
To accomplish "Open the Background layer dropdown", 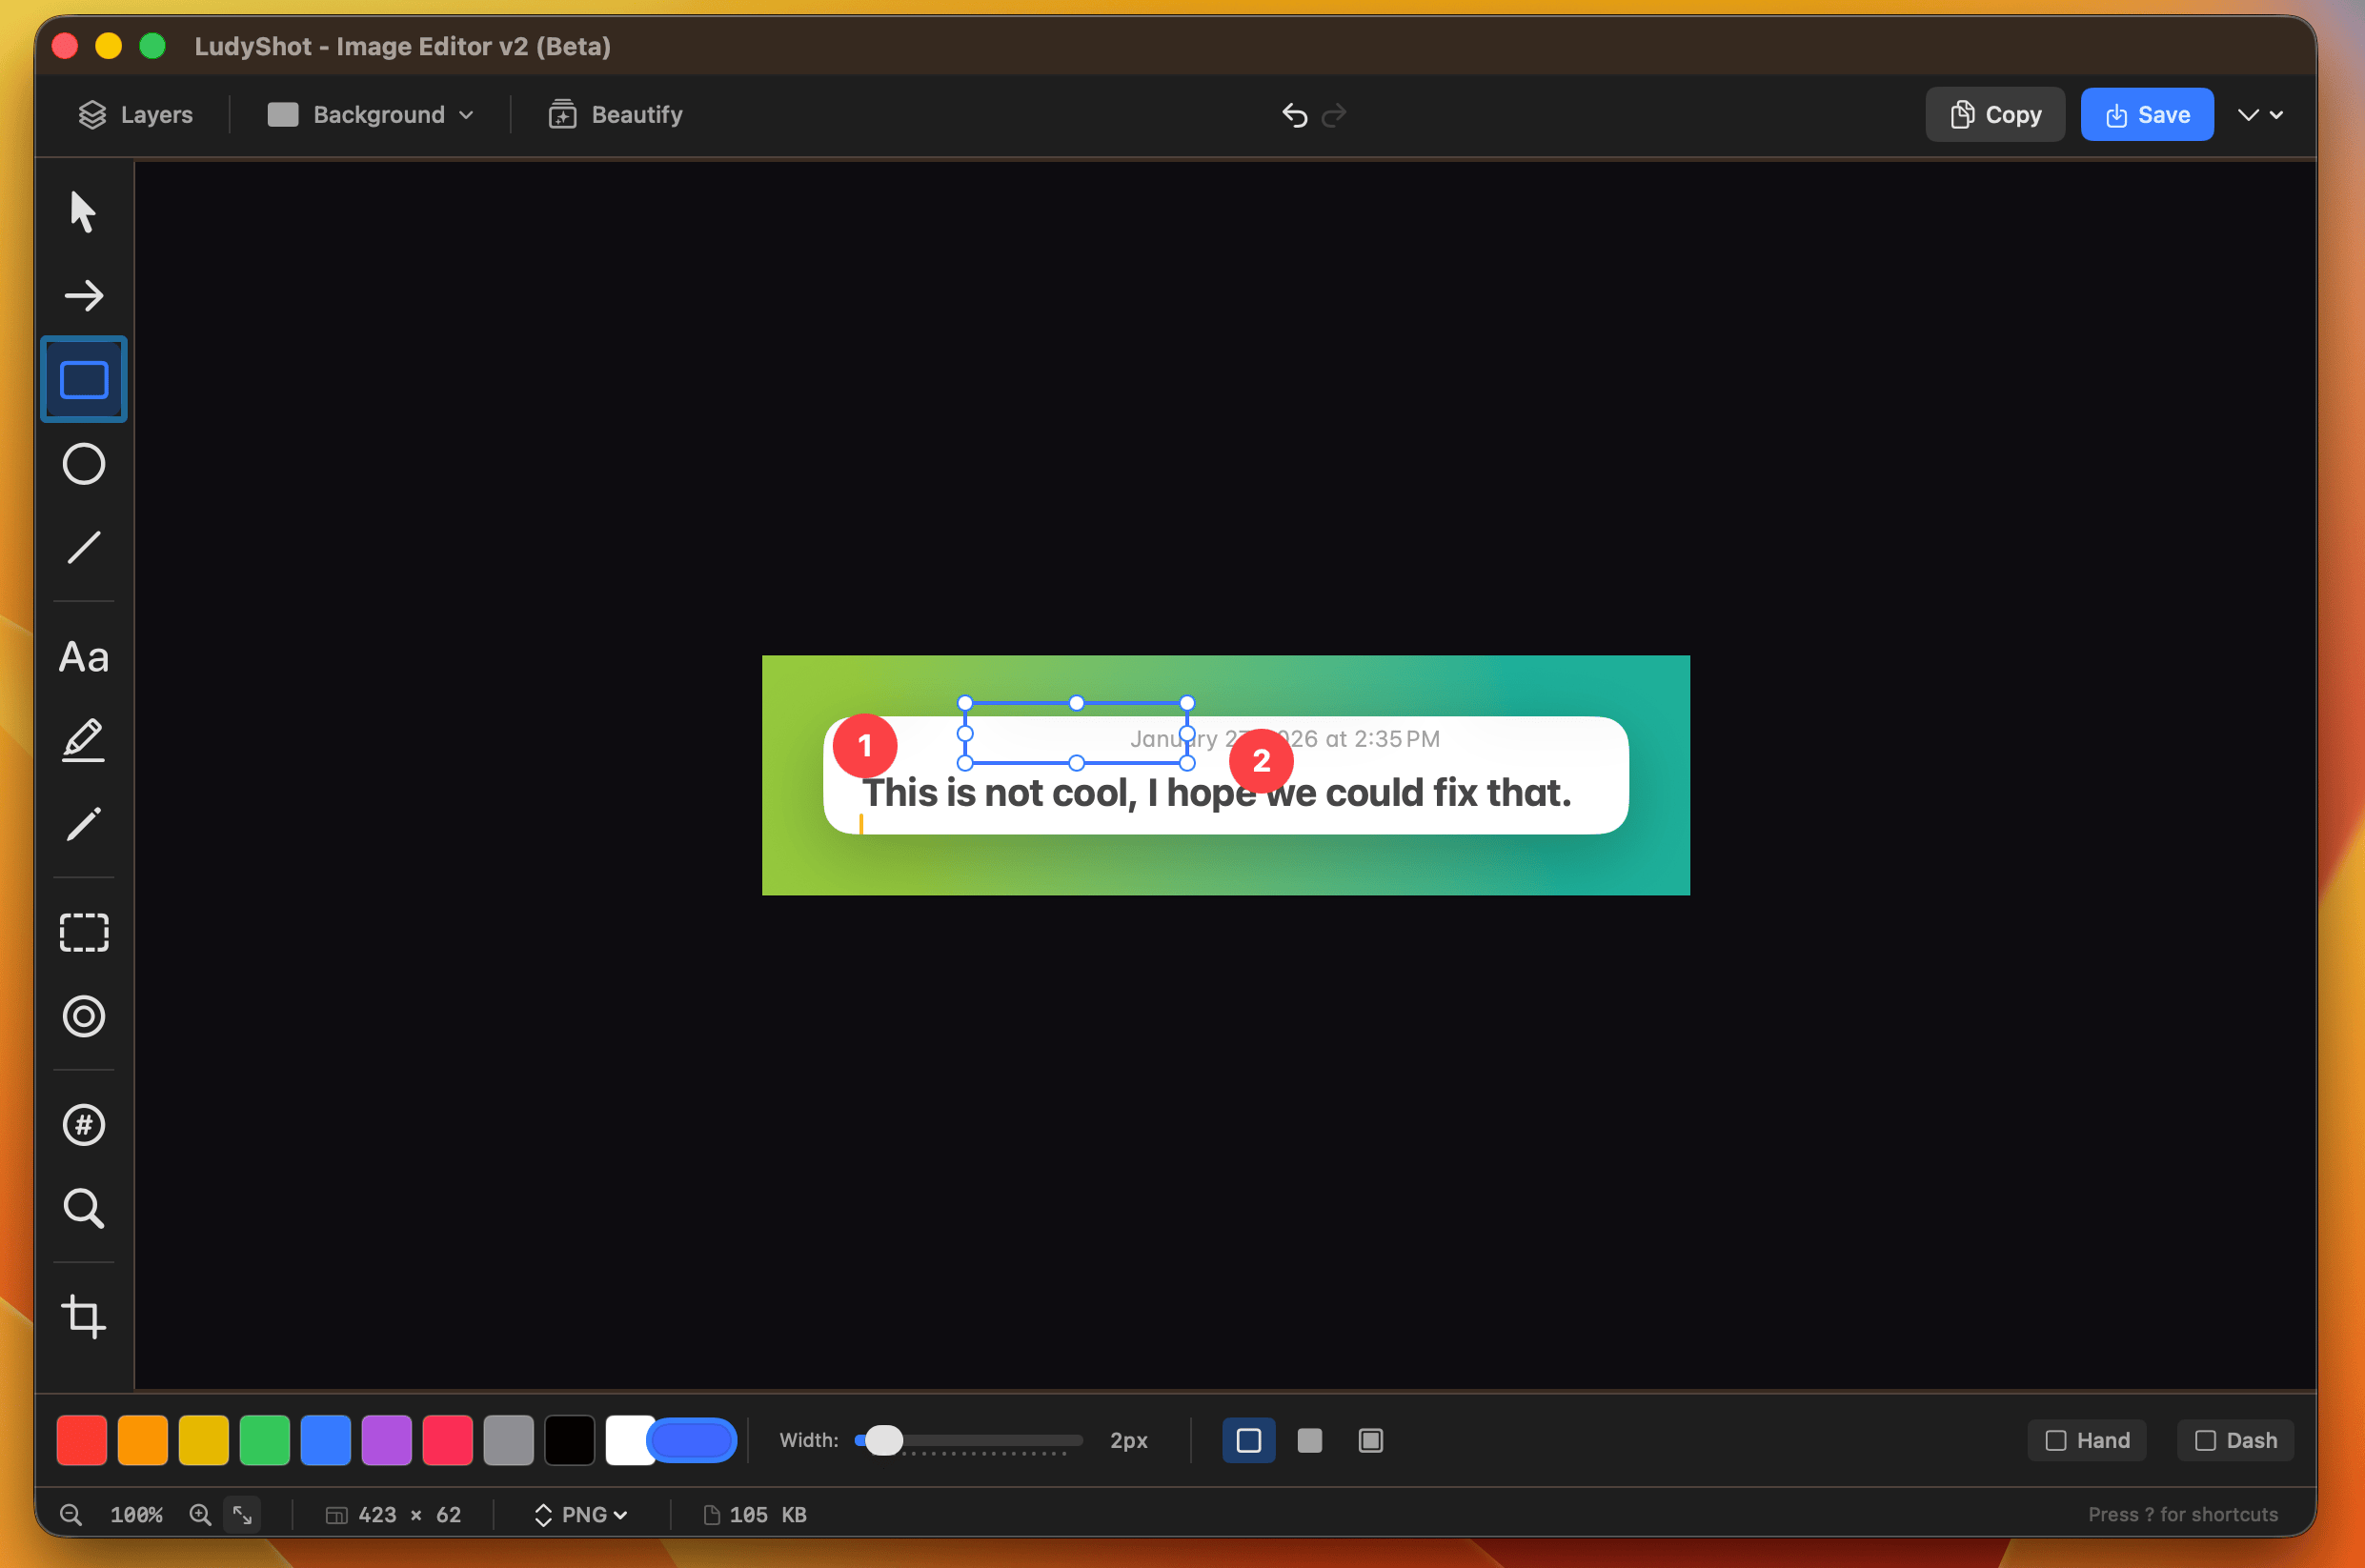I will [370, 114].
